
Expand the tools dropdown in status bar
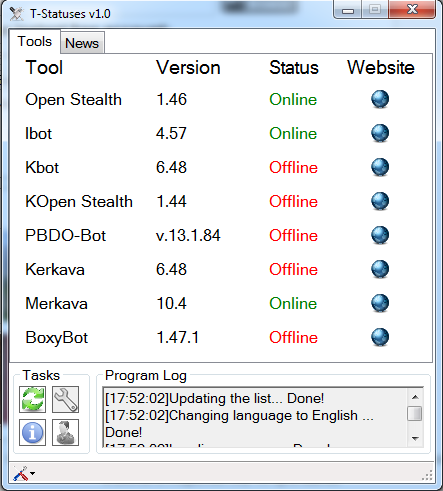click(x=24, y=473)
